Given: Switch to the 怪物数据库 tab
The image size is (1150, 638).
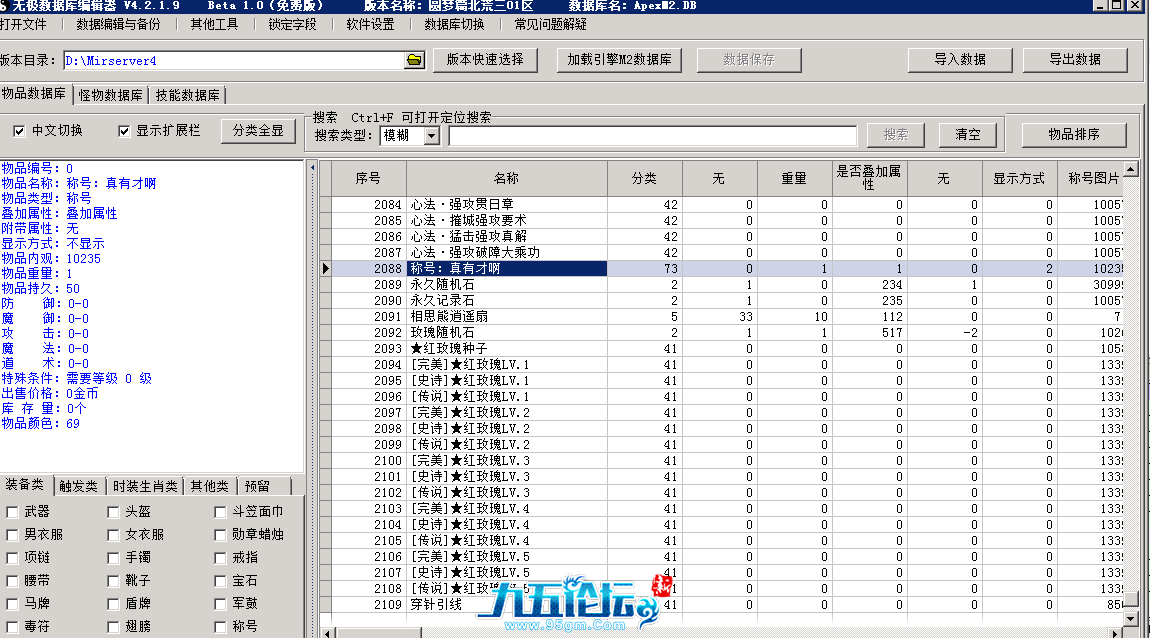Looking at the screenshot, I should [110, 96].
